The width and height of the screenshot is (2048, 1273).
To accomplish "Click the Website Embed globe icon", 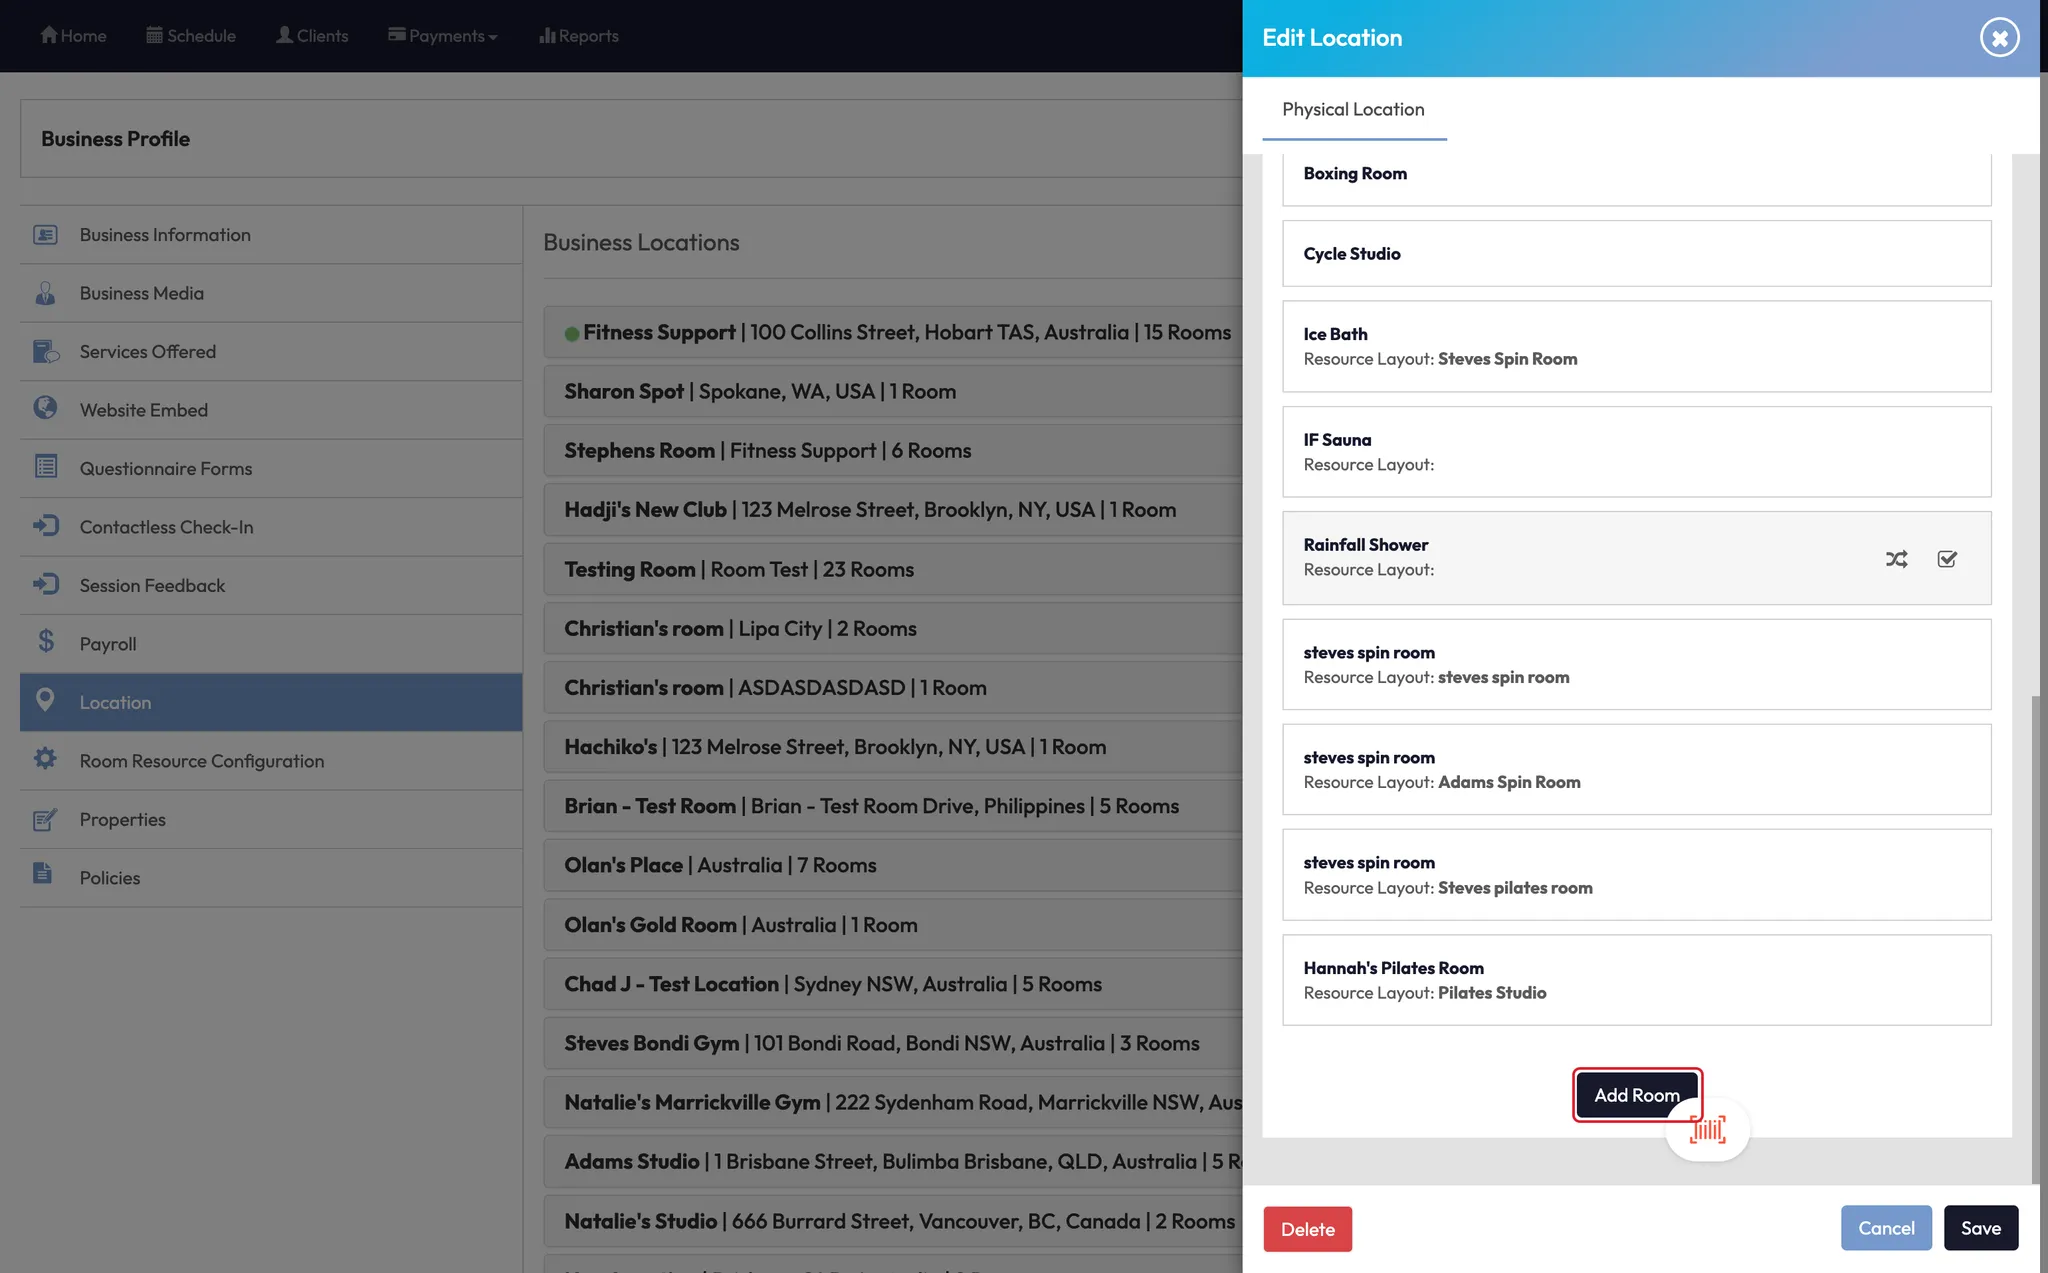I will coord(46,408).
